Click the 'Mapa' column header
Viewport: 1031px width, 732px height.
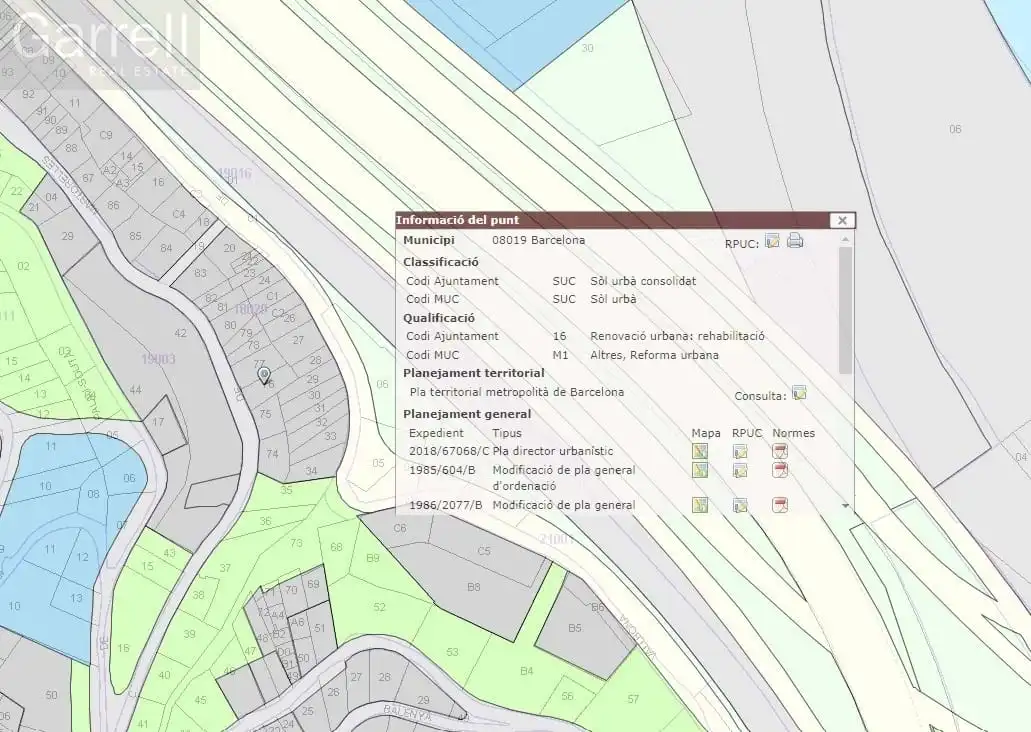[706, 433]
